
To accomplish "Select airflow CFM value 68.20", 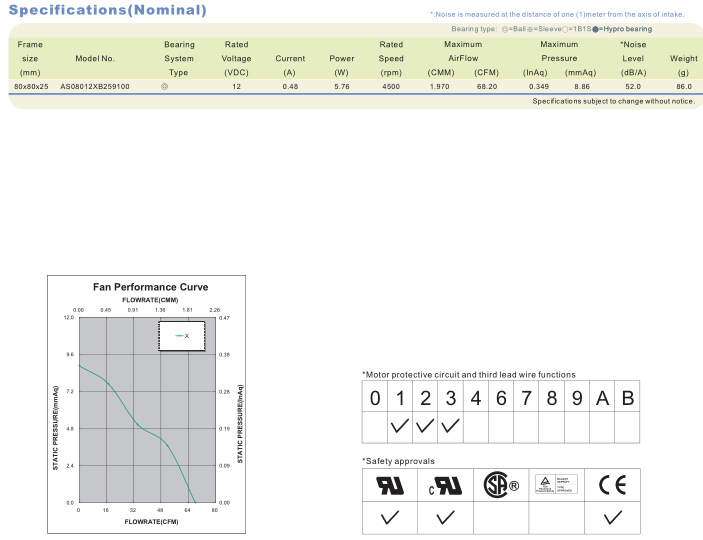I will click(487, 87).
